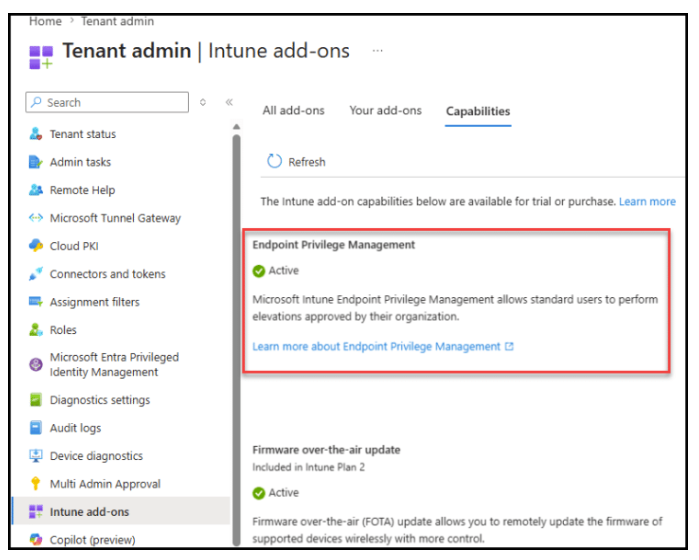Click the Connectors and tokens icon
Image resolution: width=699 pixels, height=560 pixels.
(36, 274)
